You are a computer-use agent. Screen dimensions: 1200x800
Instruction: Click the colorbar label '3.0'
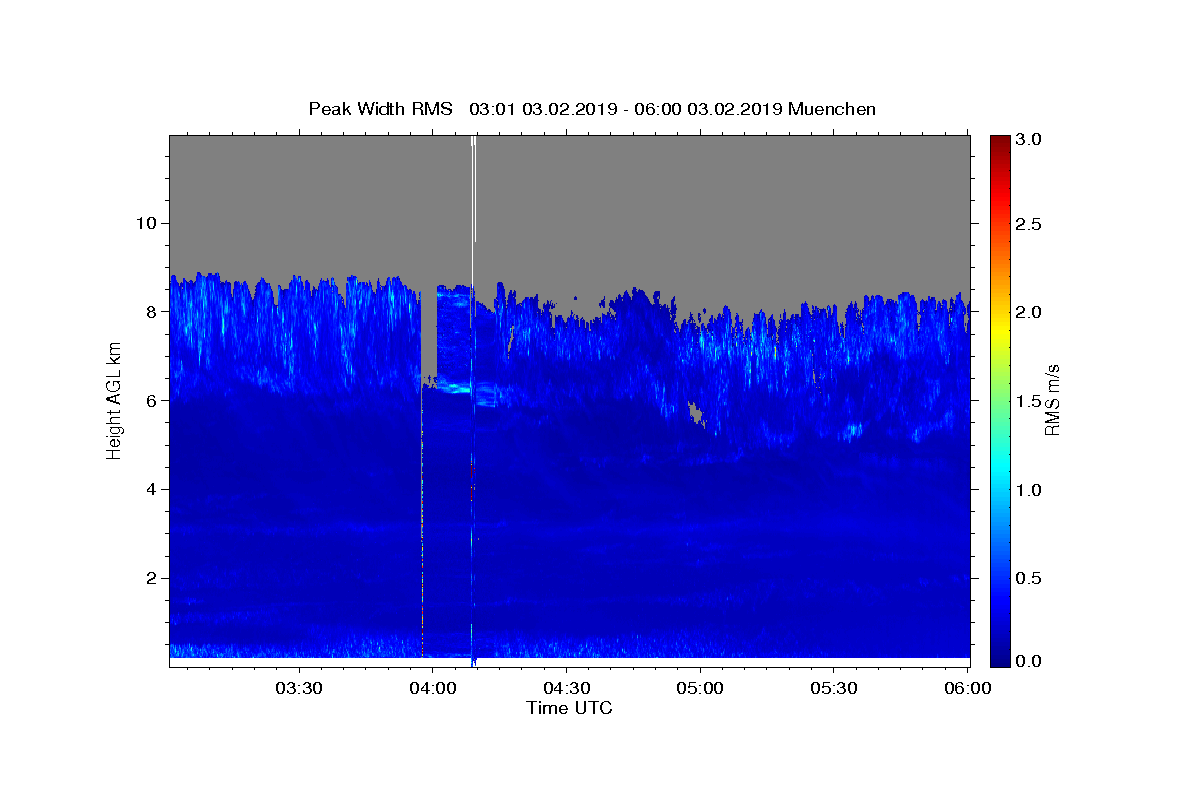[1028, 139]
